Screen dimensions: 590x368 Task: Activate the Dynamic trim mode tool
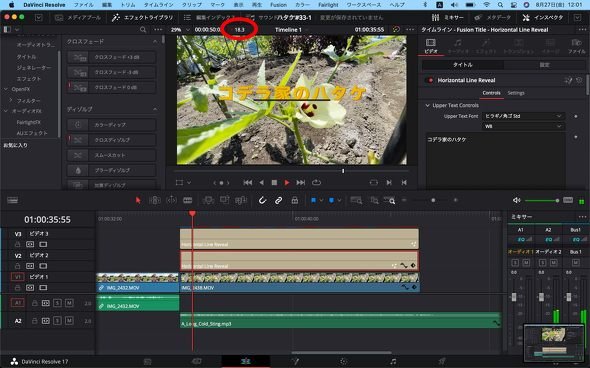pyautogui.click(x=171, y=201)
